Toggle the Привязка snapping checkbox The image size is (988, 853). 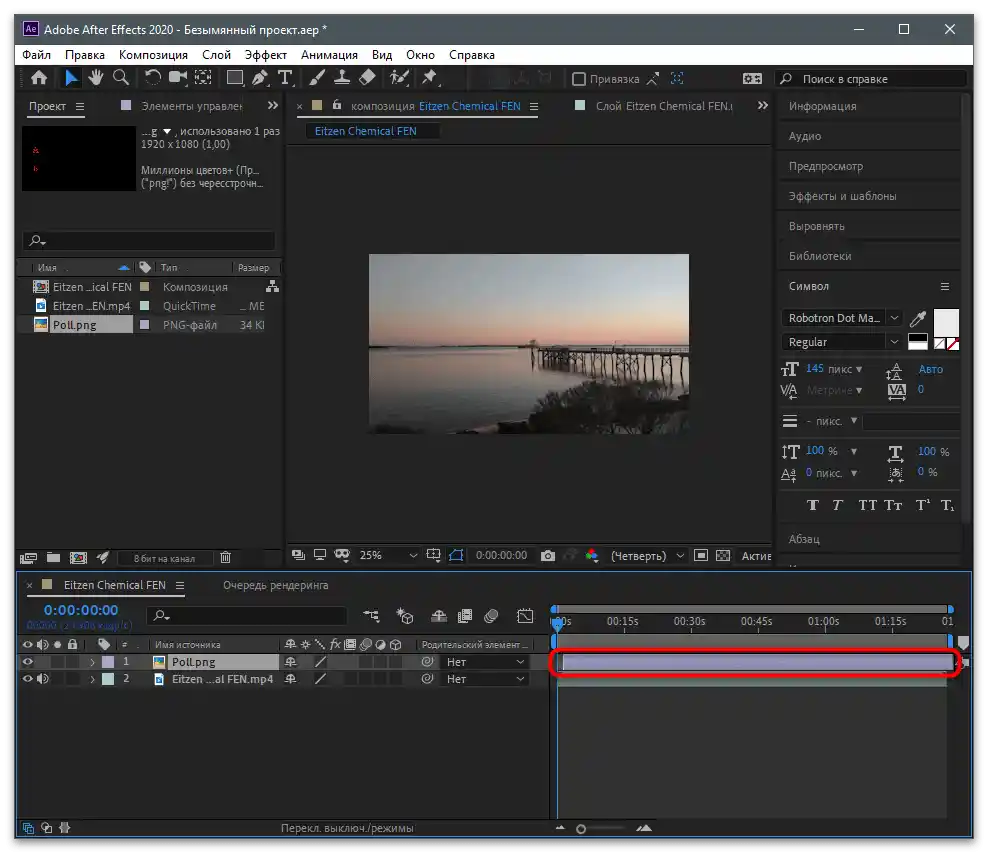click(x=578, y=79)
